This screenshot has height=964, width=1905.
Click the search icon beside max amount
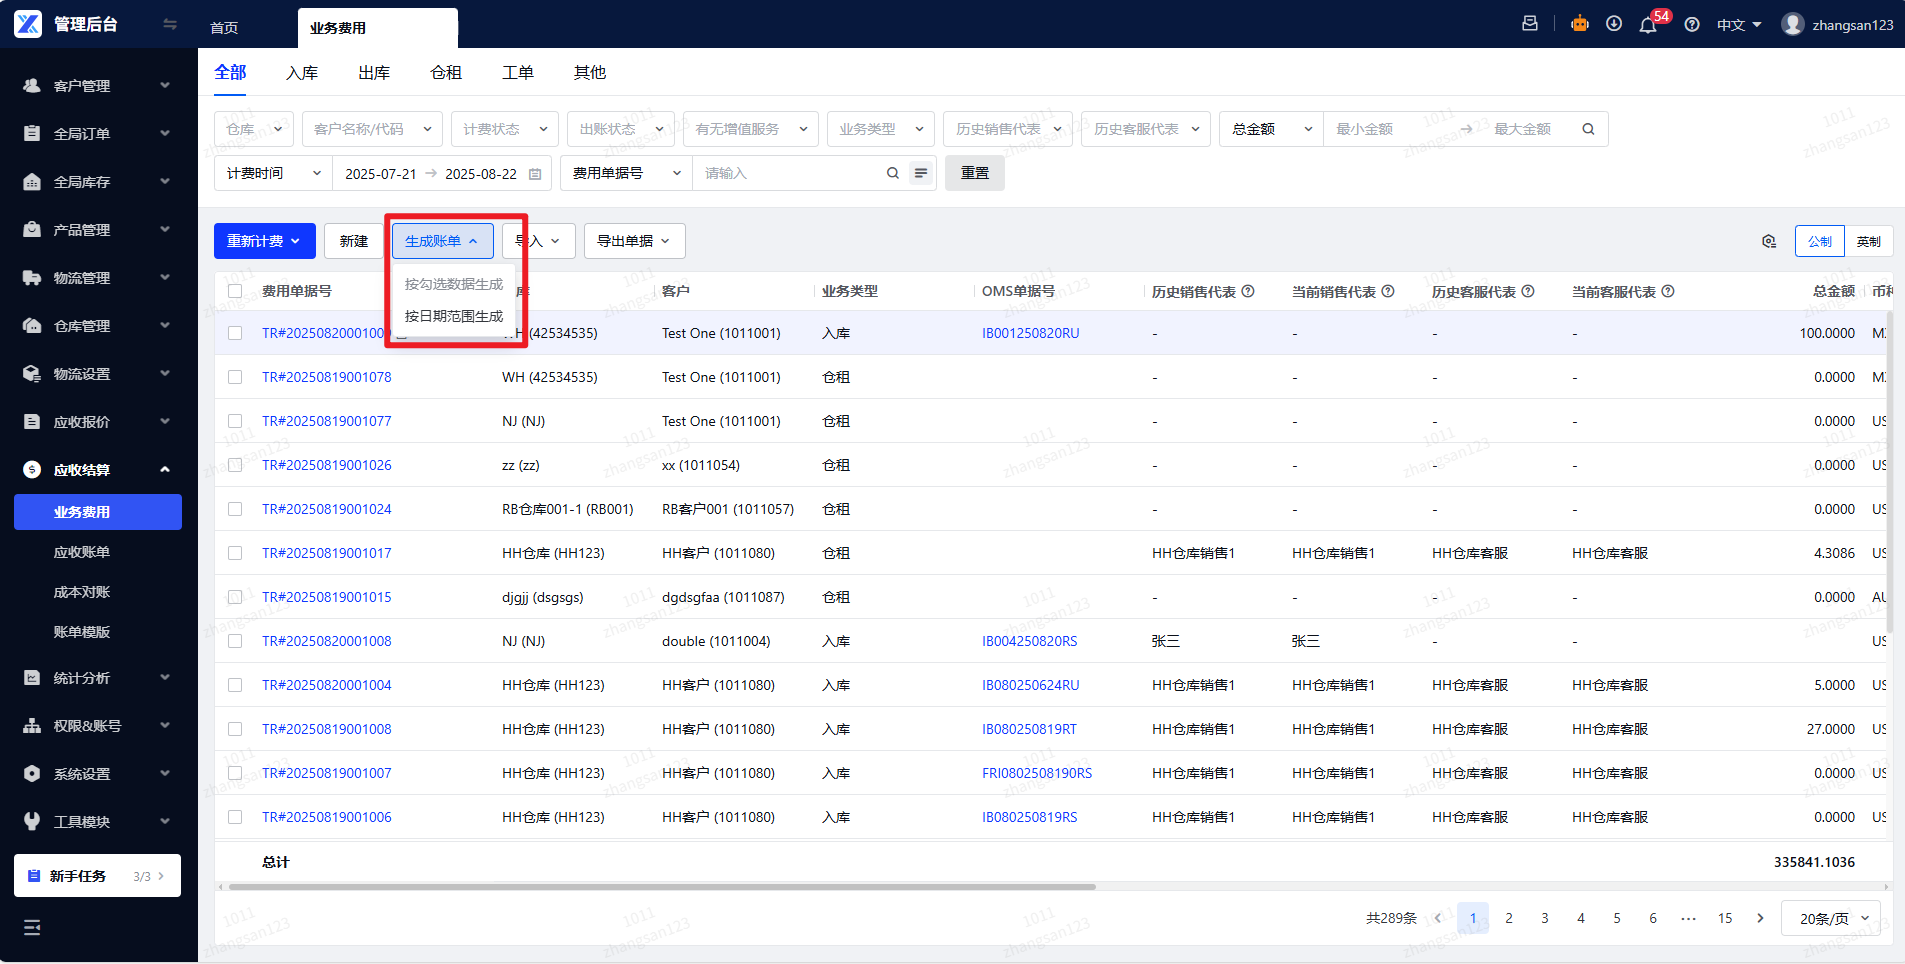point(1588,129)
